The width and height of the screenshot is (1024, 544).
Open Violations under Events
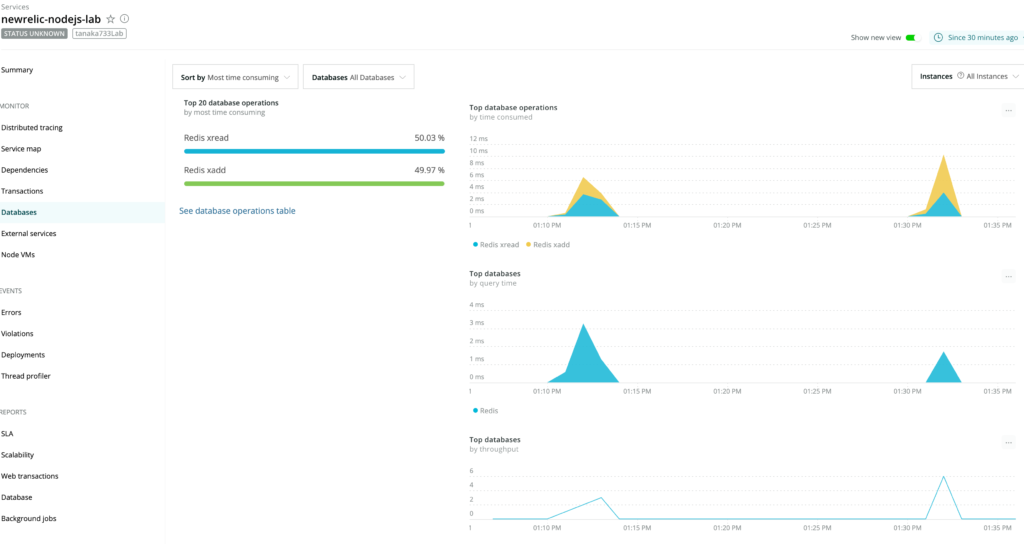click(x=17, y=334)
